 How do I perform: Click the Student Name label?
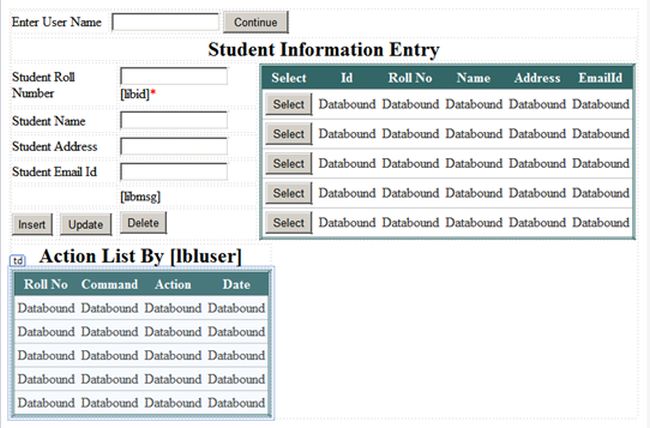(x=49, y=121)
